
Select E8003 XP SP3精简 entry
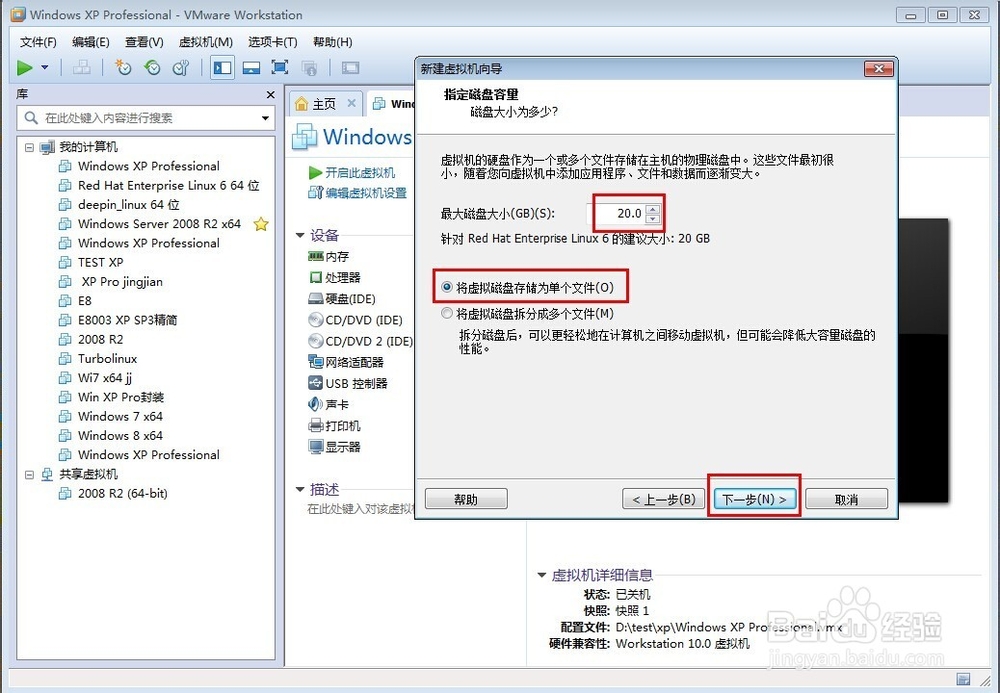127,320
